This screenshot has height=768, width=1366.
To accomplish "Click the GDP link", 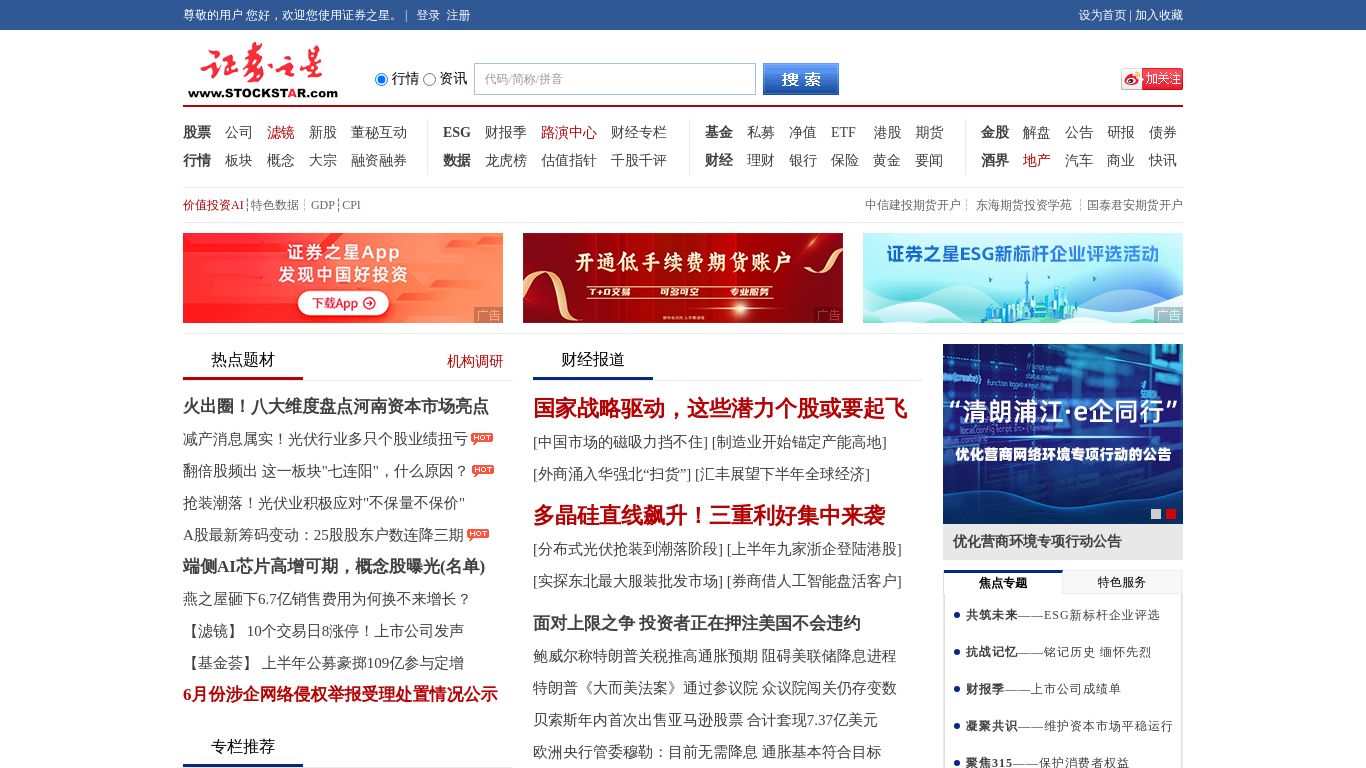I will pyautogui.click(x=323, y=205).
